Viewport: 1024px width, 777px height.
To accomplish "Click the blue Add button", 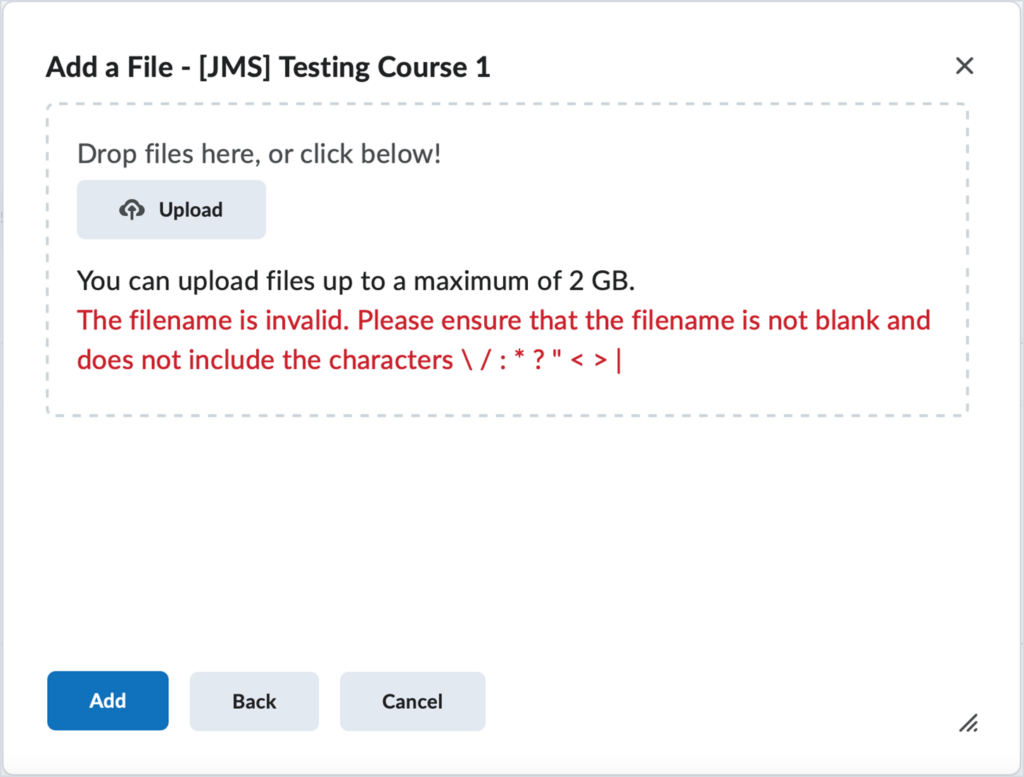I will pyautogui.click(x=108, y=701).
